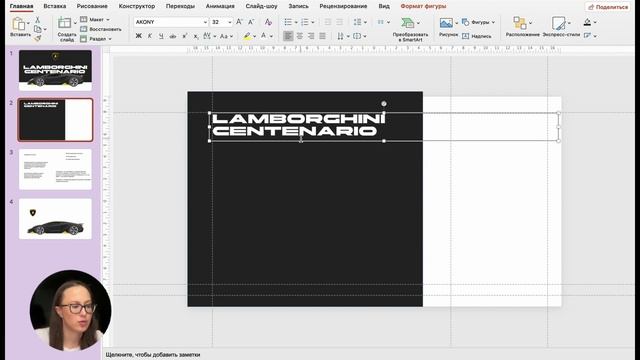Click the increase indent icon
640x360 pixels.
pyautogui.click(x=340, y=22)
